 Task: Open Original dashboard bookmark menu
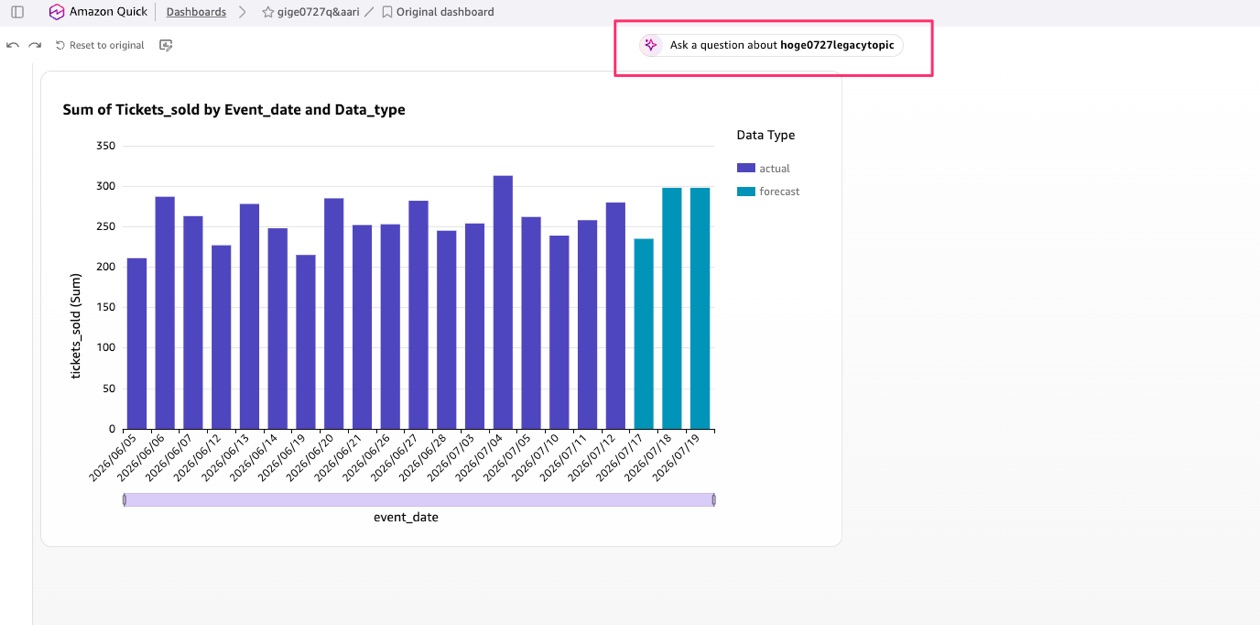click(437, 12)
